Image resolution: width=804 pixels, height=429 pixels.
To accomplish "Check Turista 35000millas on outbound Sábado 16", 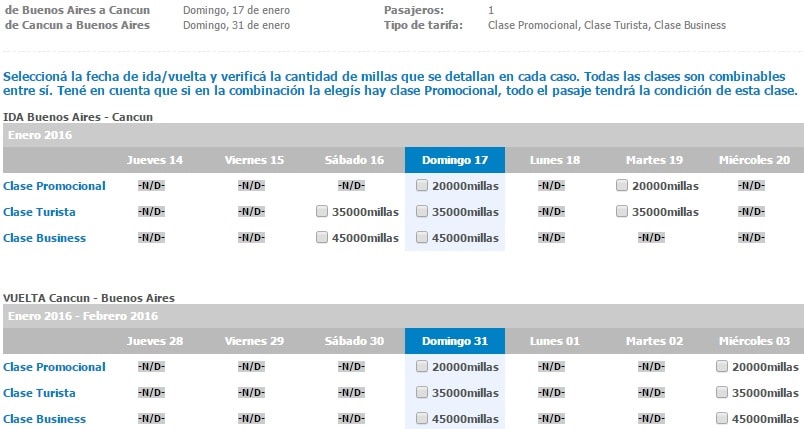I will pyautogui.click(x=321, y=211).
